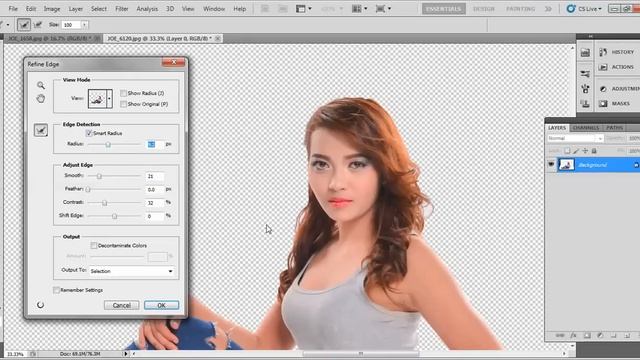Image resolution: width=640 pixels, height=360 pixels.
Task: Click the Smooth slider handle
Action: point(99,176)
